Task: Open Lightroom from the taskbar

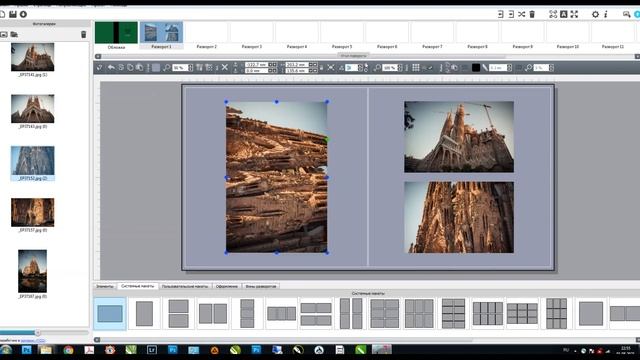Action: [152, 350]
